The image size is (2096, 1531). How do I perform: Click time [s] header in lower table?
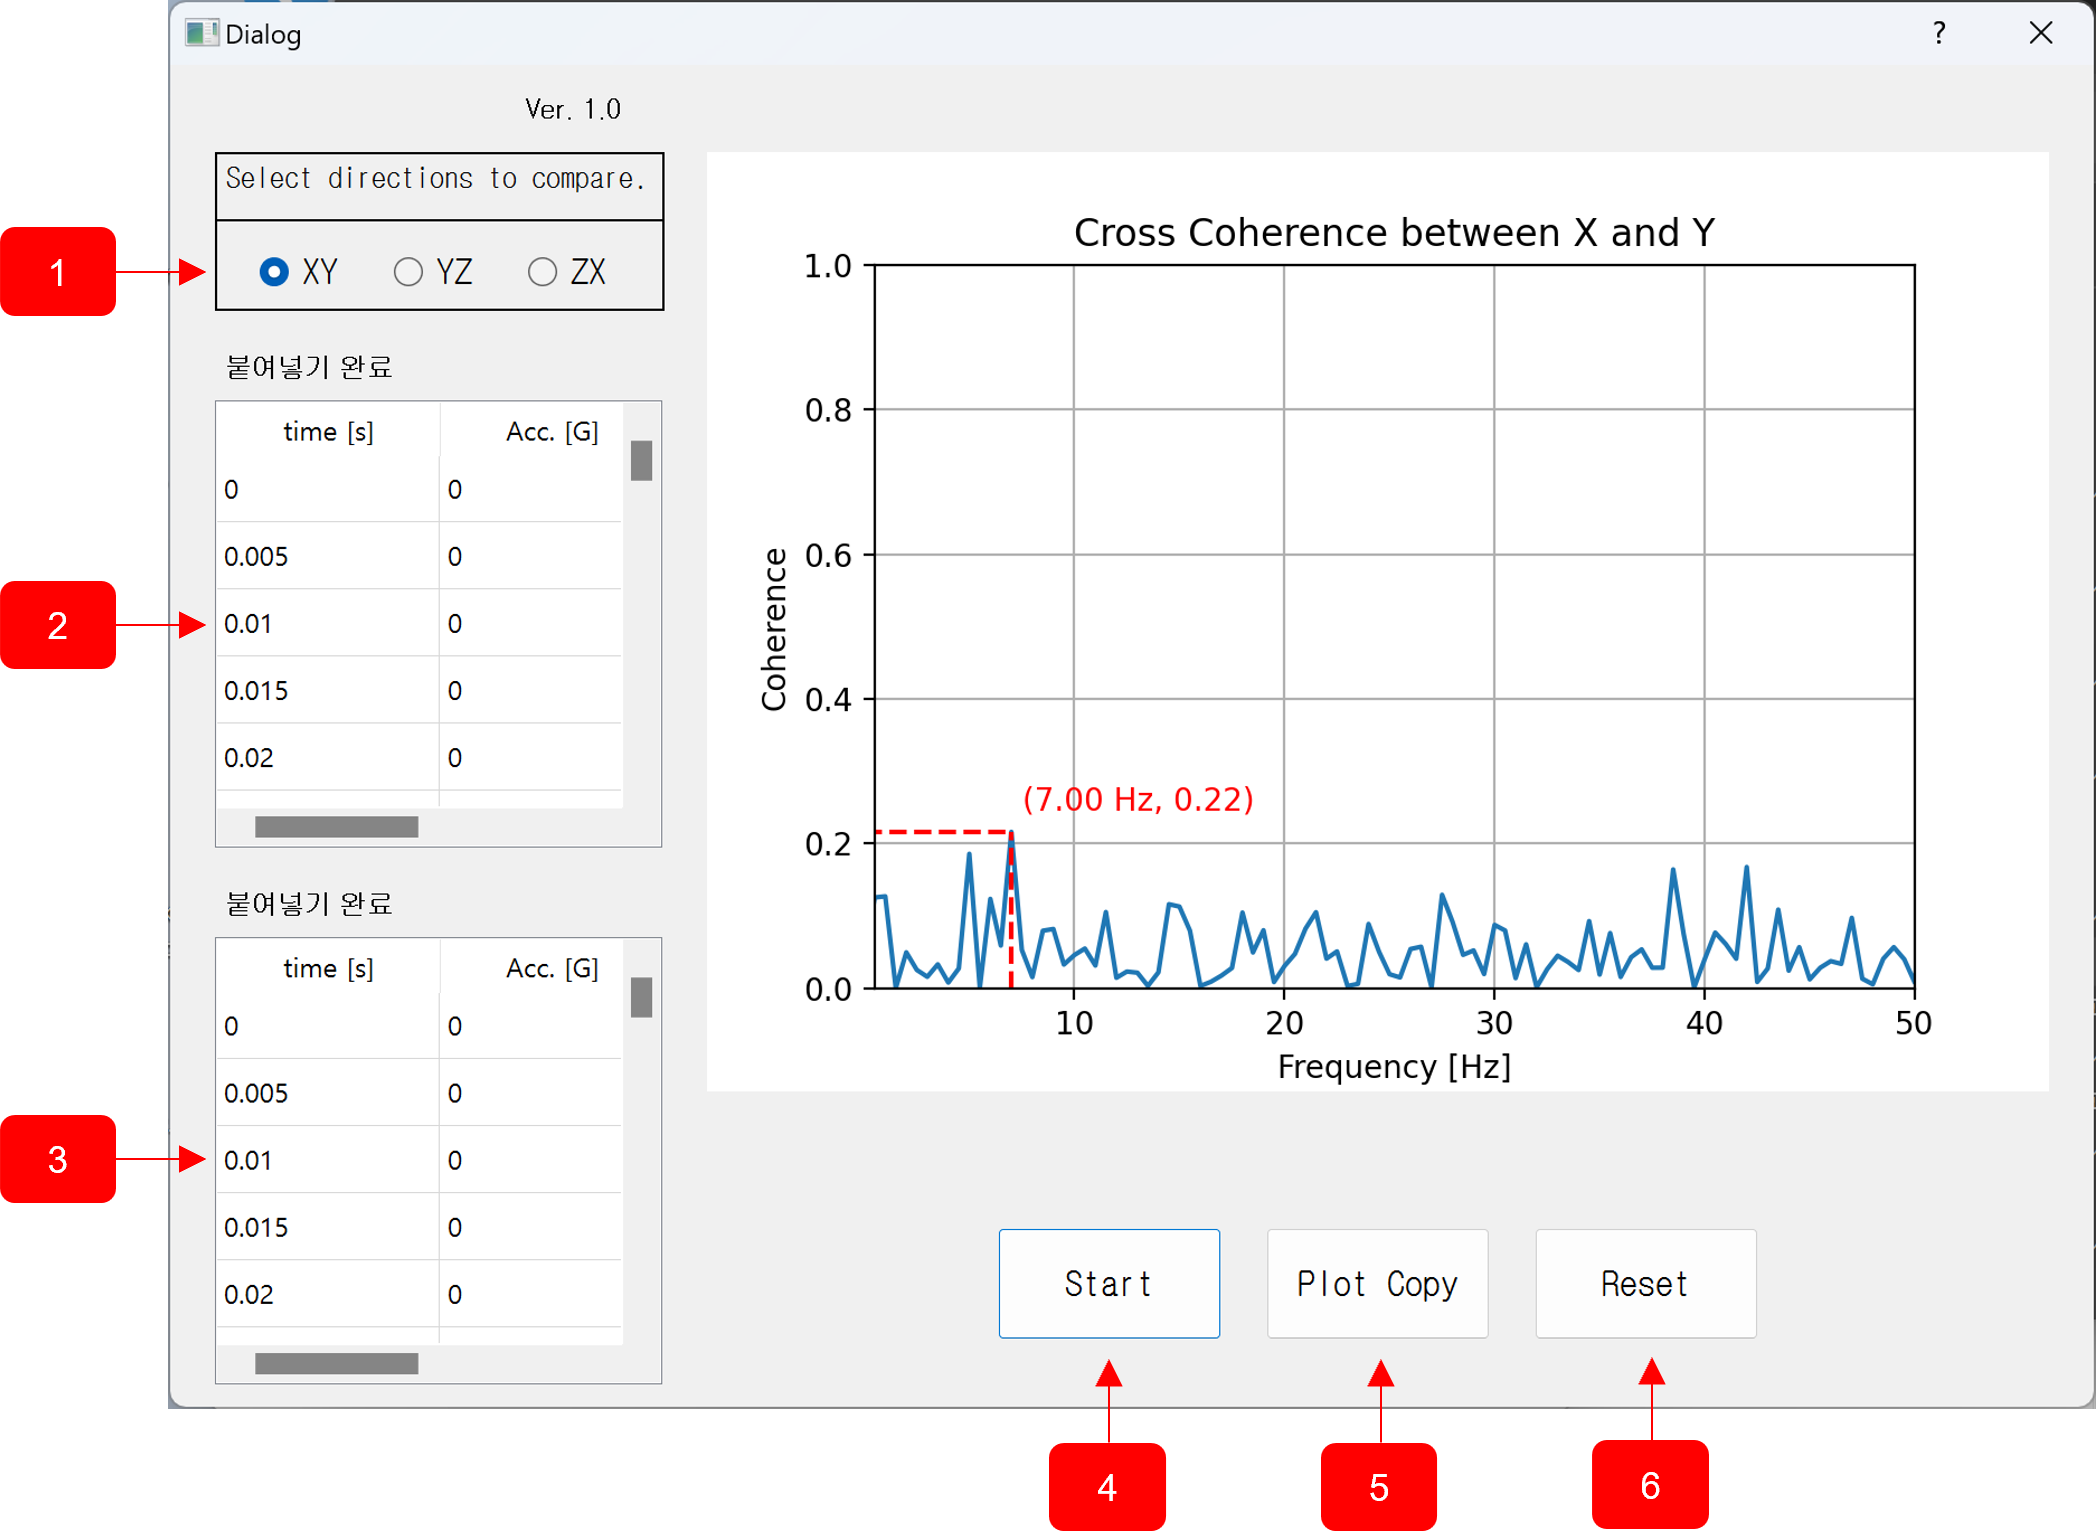click(x=328, y=968)
